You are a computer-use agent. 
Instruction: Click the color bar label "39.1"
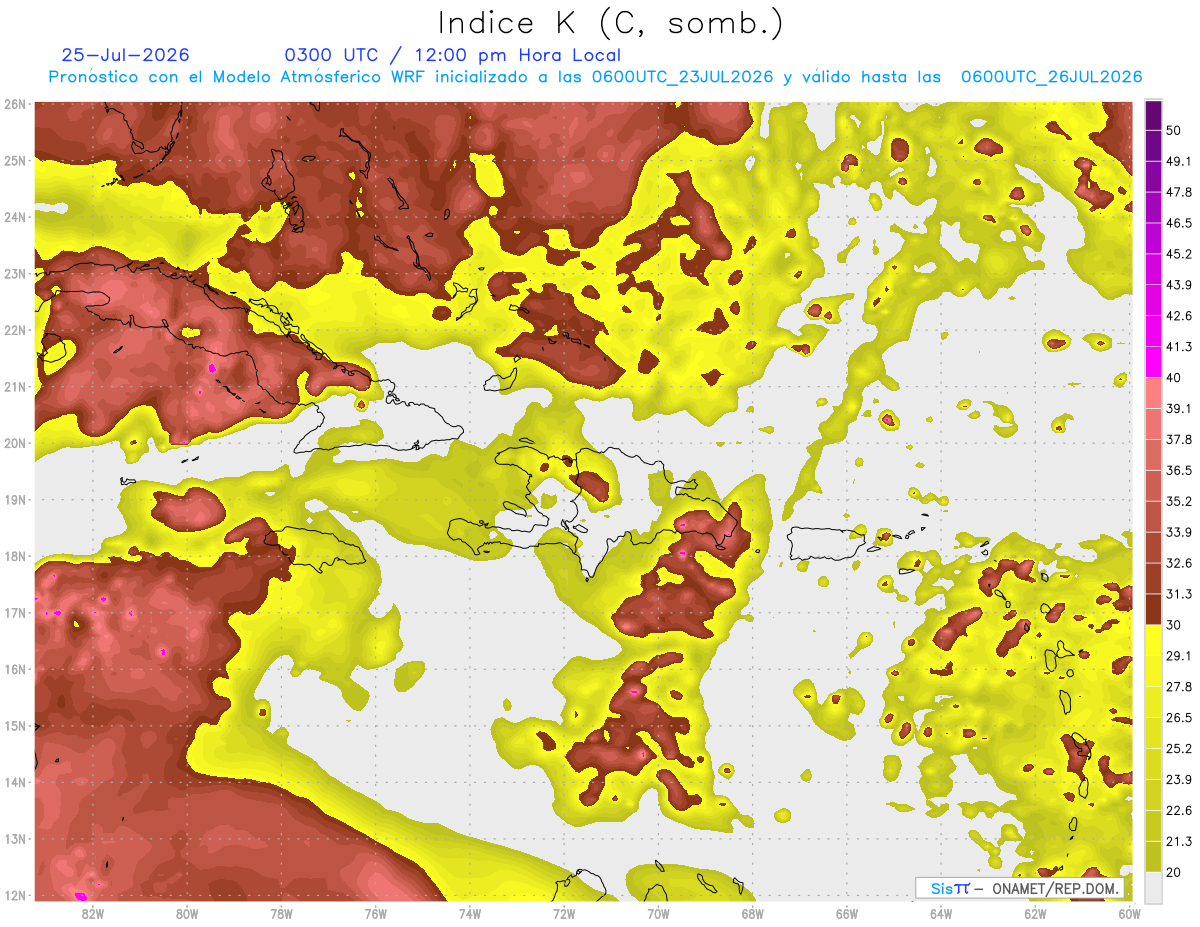[1179, 408]
